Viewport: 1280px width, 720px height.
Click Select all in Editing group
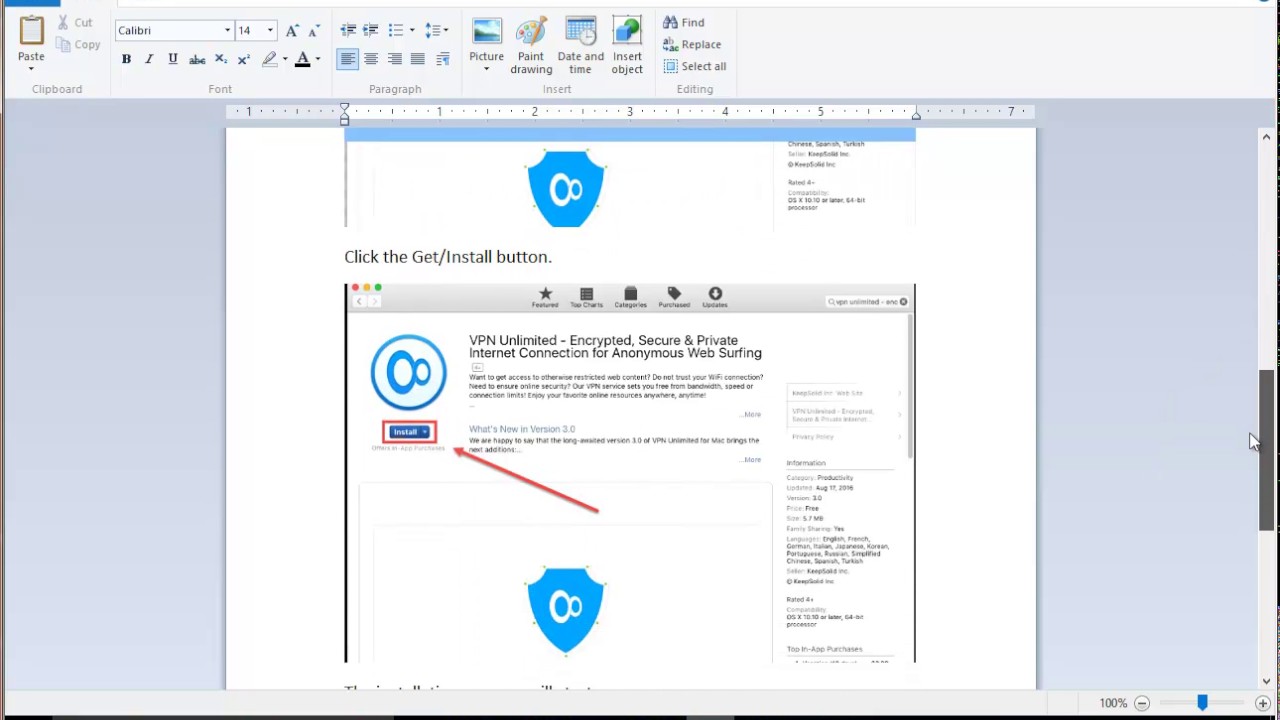[x=694, y=66]
